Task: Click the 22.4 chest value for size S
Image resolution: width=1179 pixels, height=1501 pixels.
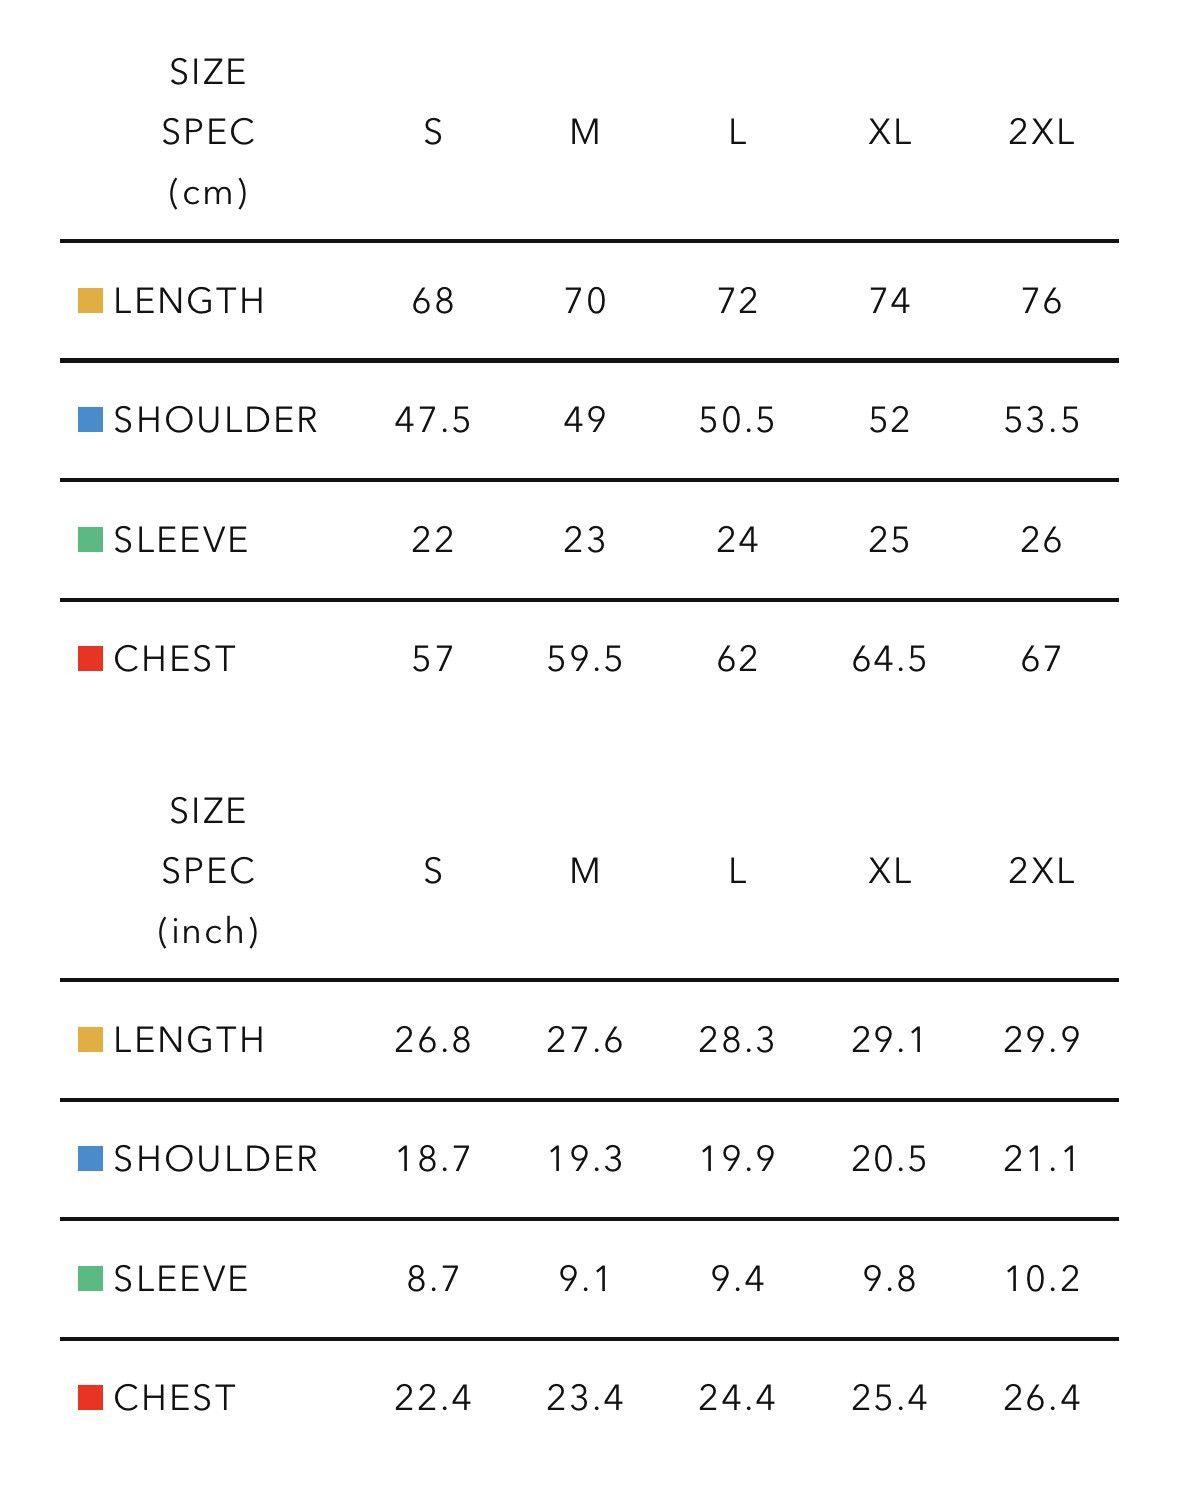Action: 432,1398
